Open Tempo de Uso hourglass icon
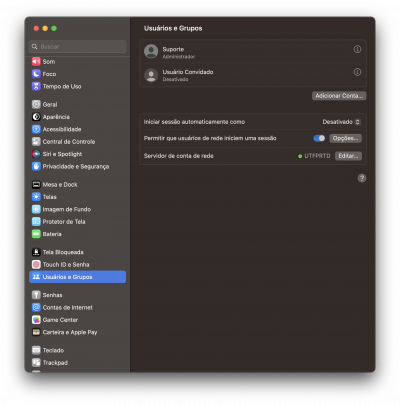The width and height of the screenshot is (400, 405). tap(36, 86)
